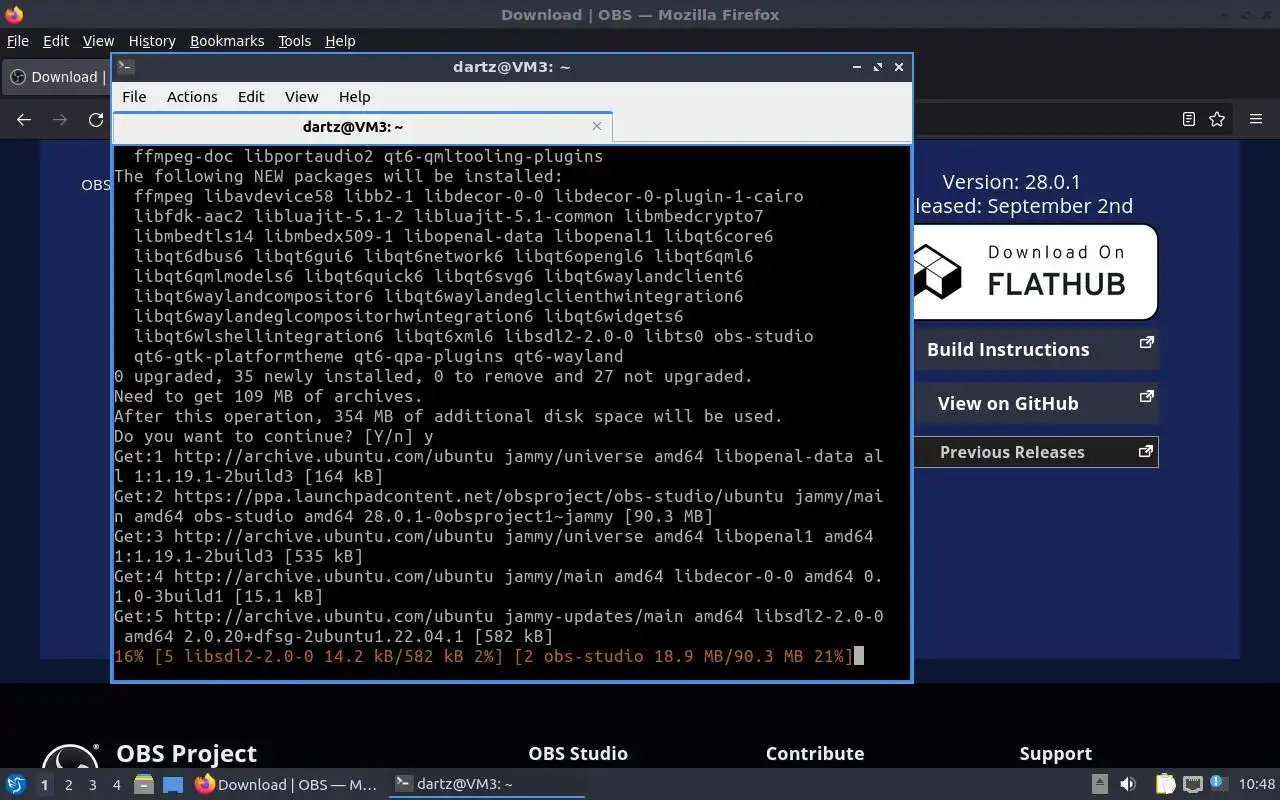
Task: Open the terminal Actions menu
Action: [x=192, y=97]
